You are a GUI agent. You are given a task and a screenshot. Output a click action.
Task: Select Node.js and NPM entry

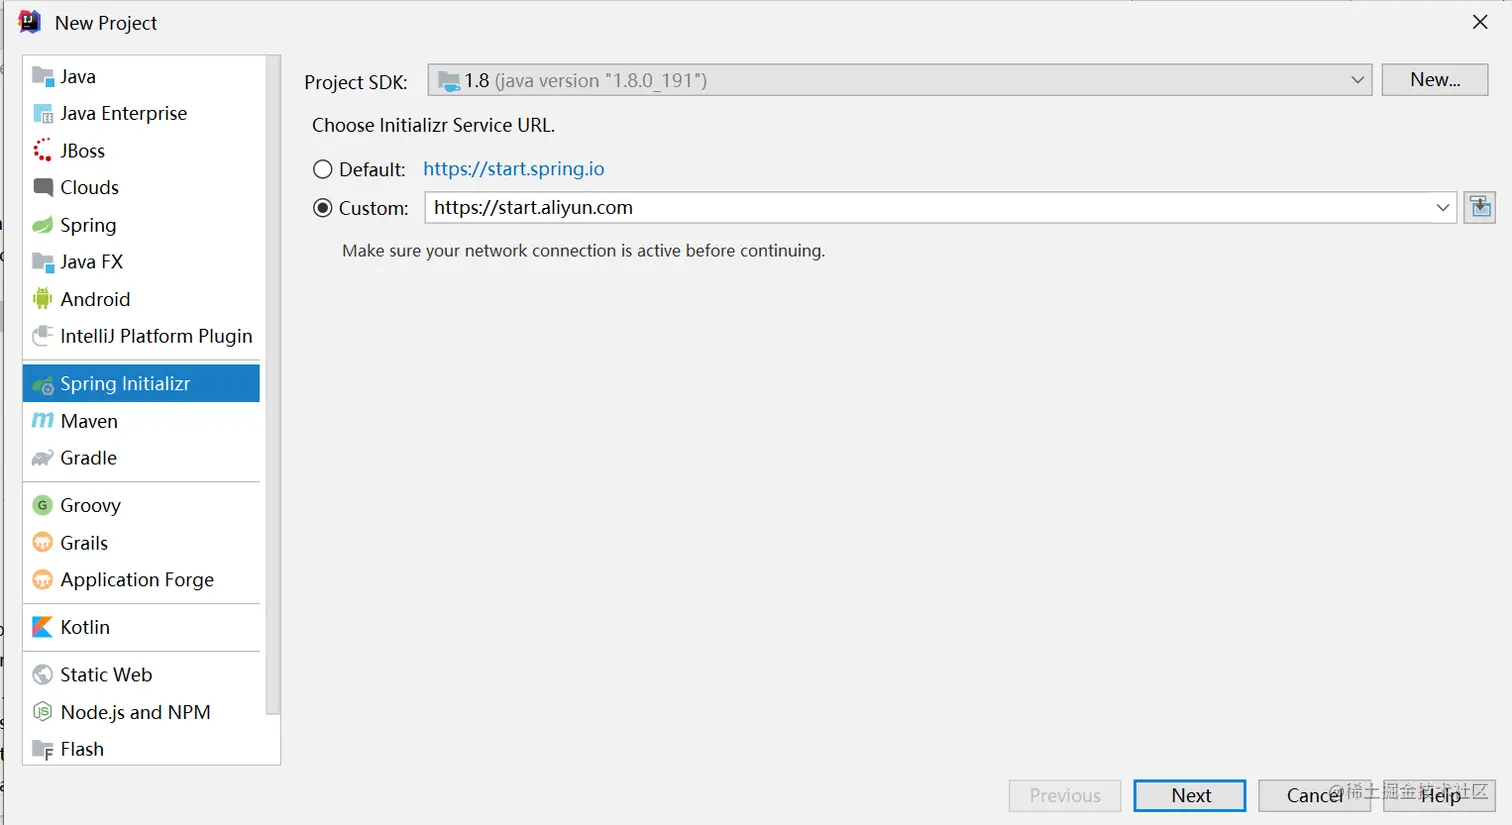141,711
